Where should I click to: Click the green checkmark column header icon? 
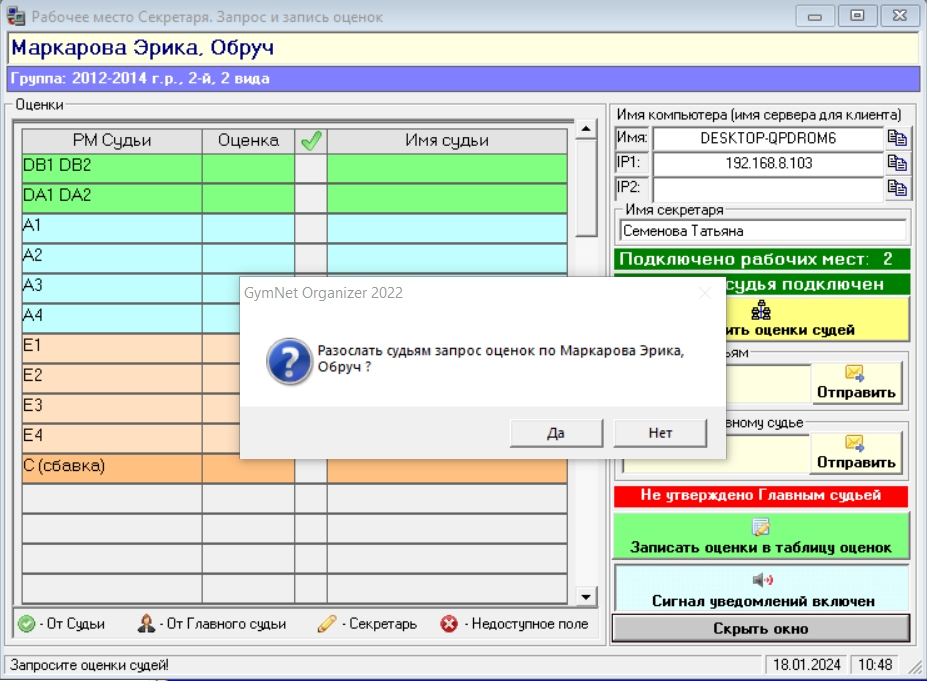[311, 141]
